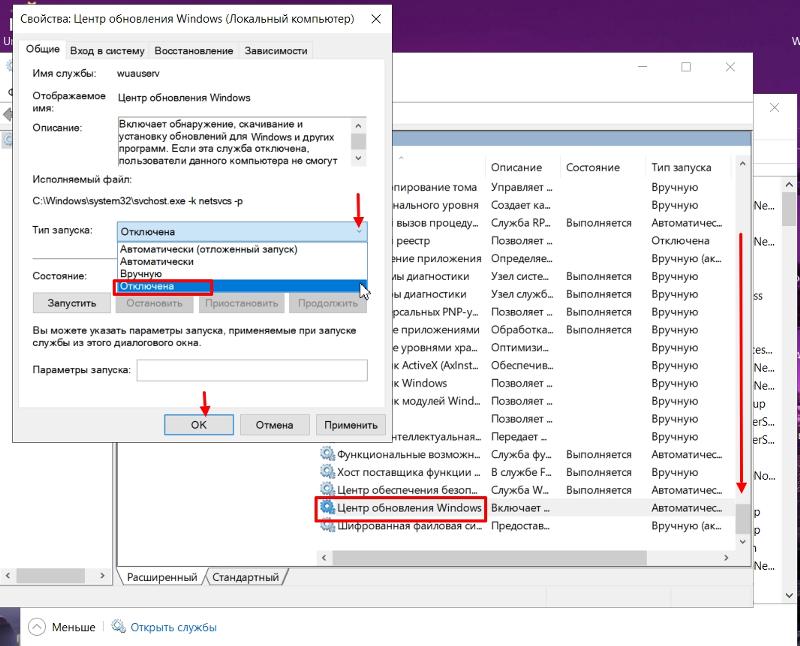The image size is (800, 646).
Task: Switch to the Вход в систему tab
Action: (x=107, y=51)
